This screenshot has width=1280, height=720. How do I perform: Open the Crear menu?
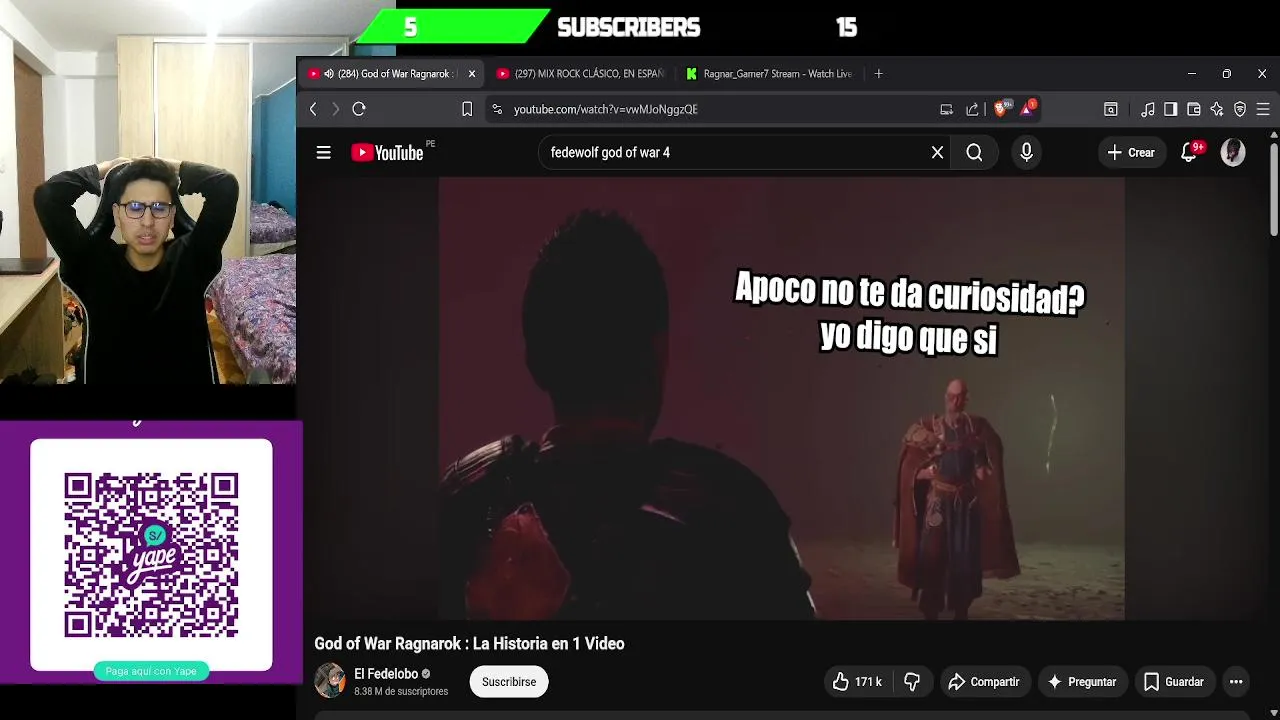click(x=1130, y=153)
